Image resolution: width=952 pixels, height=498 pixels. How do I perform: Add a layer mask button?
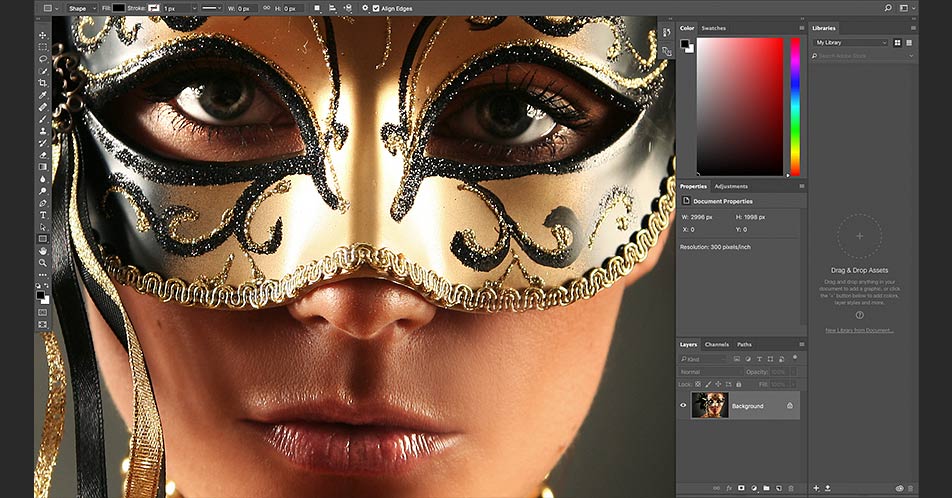click(x=741, y=488)
